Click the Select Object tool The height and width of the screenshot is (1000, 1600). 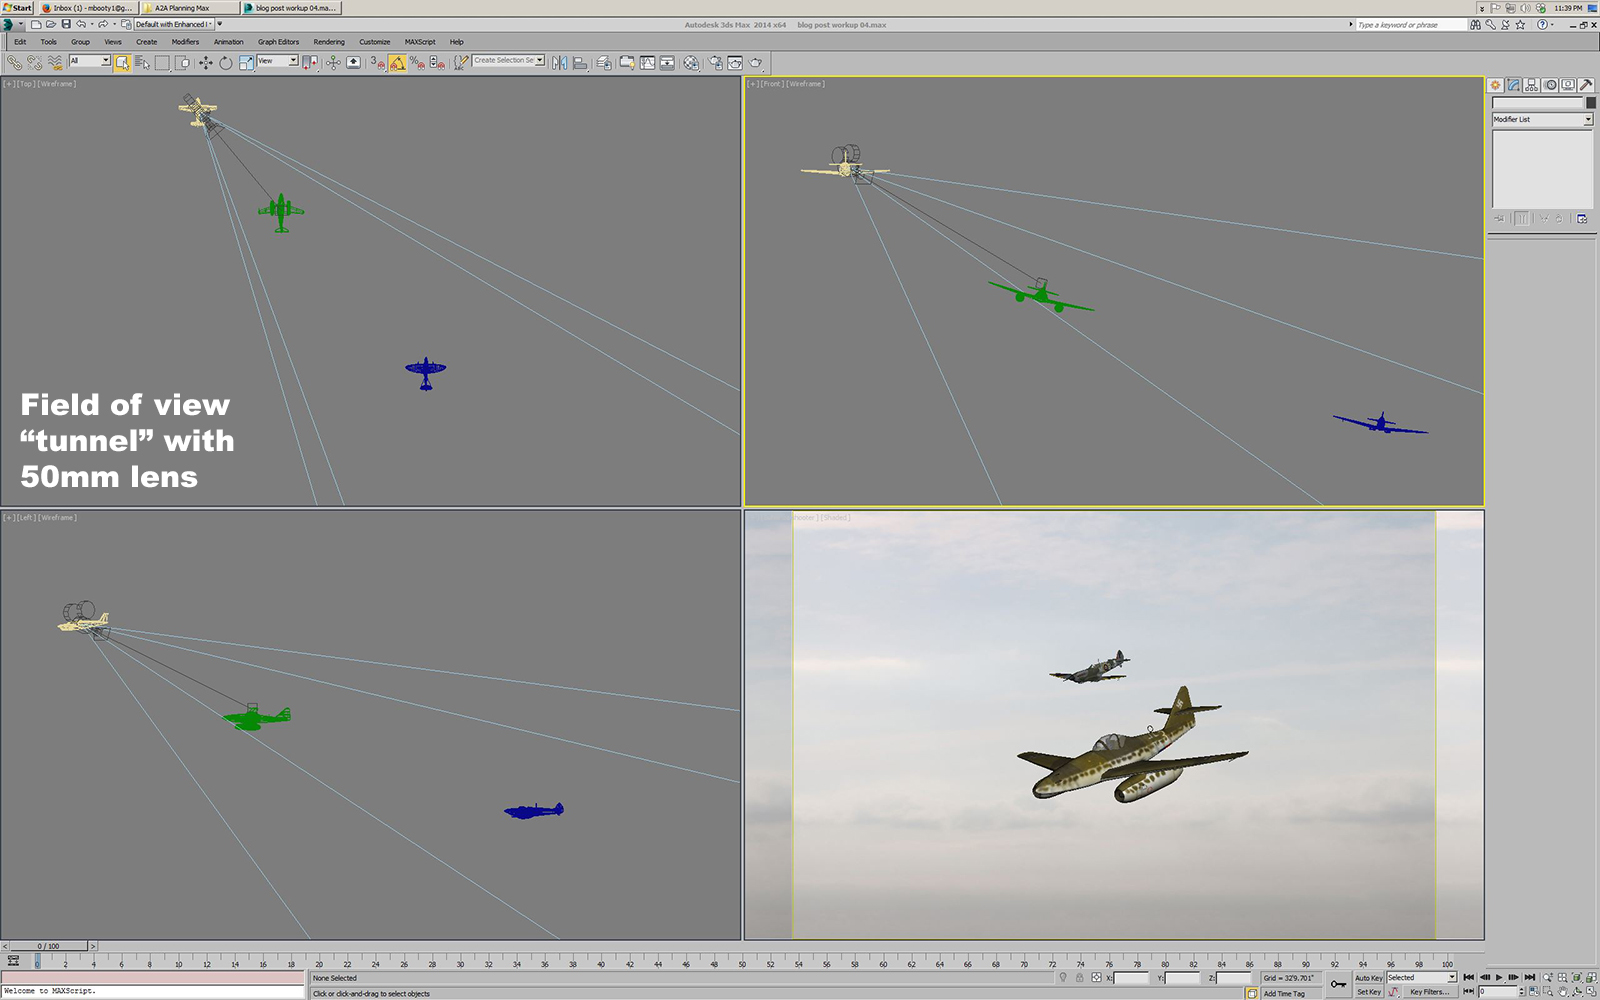pos(122,63)
